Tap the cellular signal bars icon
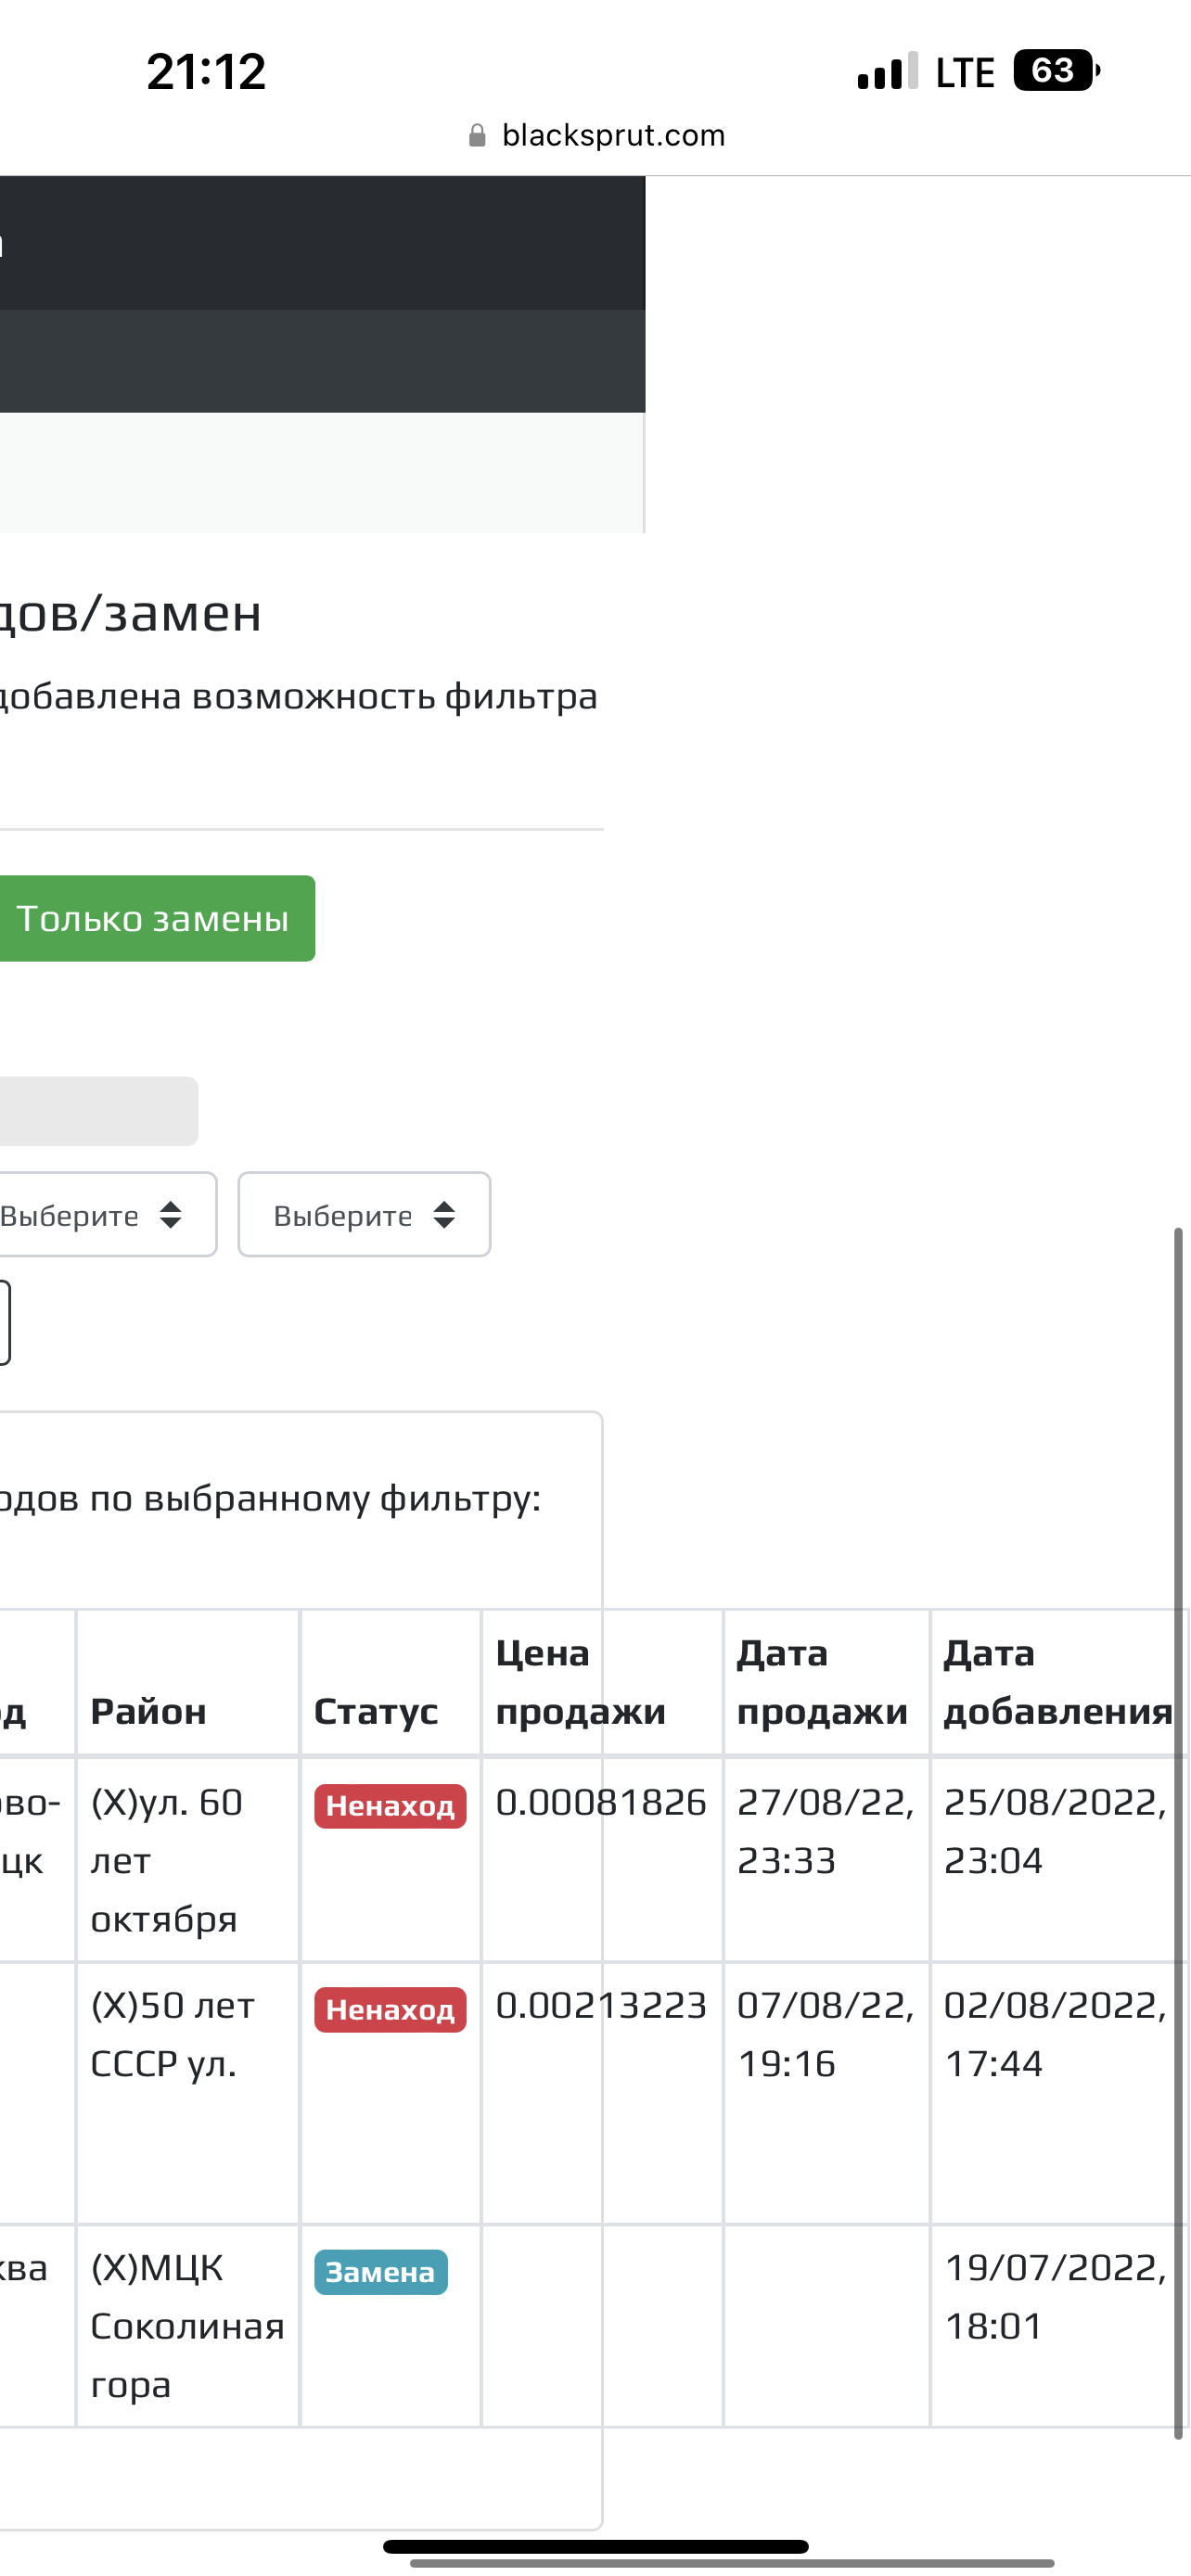 pyautogui.click(x=887, y=71)
